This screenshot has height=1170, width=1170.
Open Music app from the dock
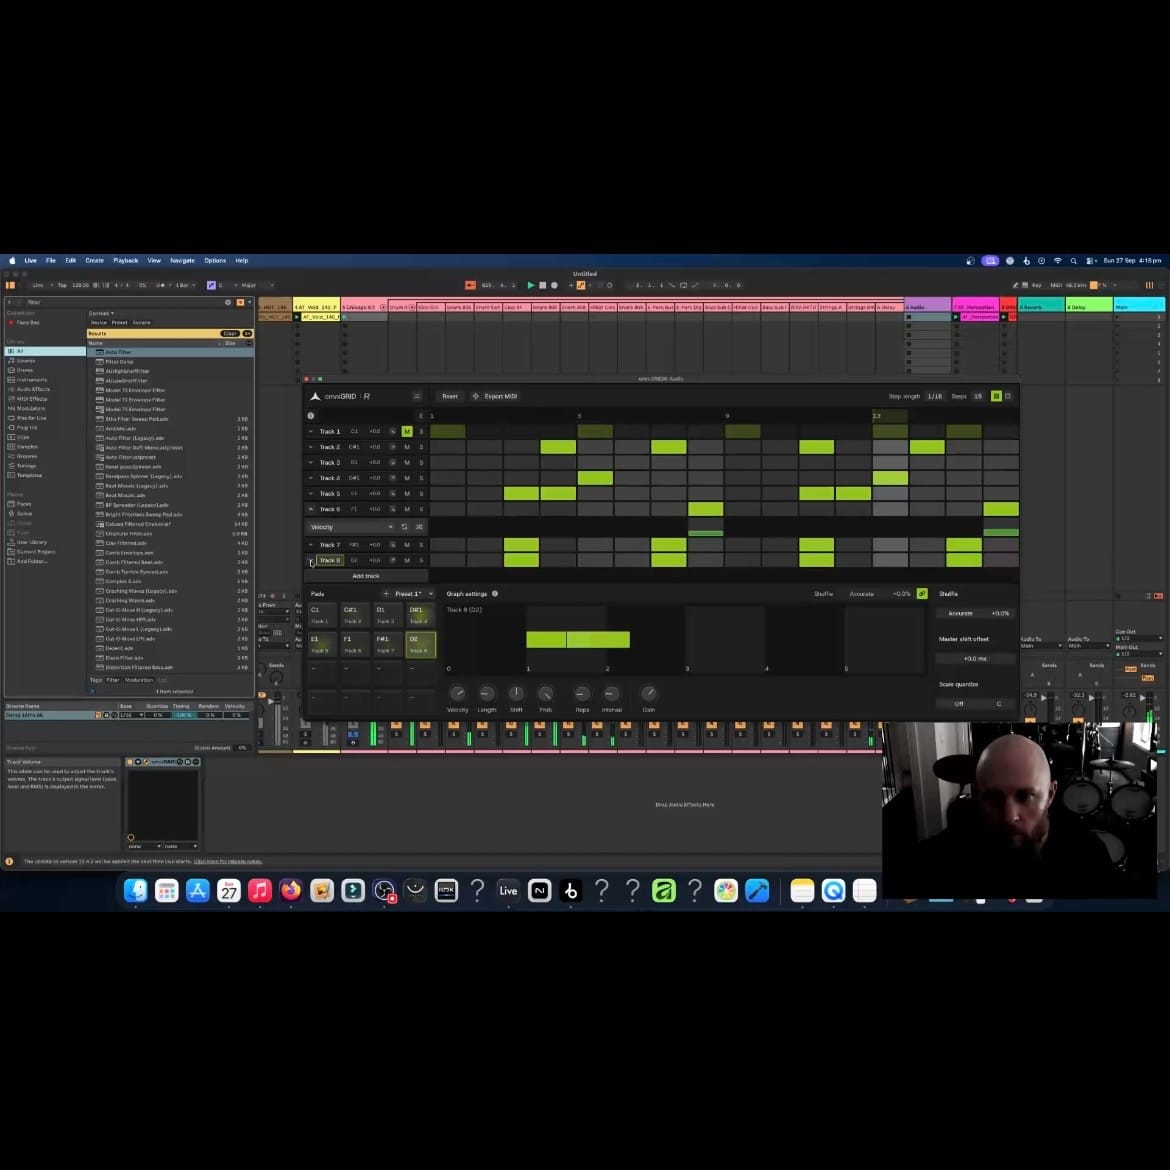point(260,890)
